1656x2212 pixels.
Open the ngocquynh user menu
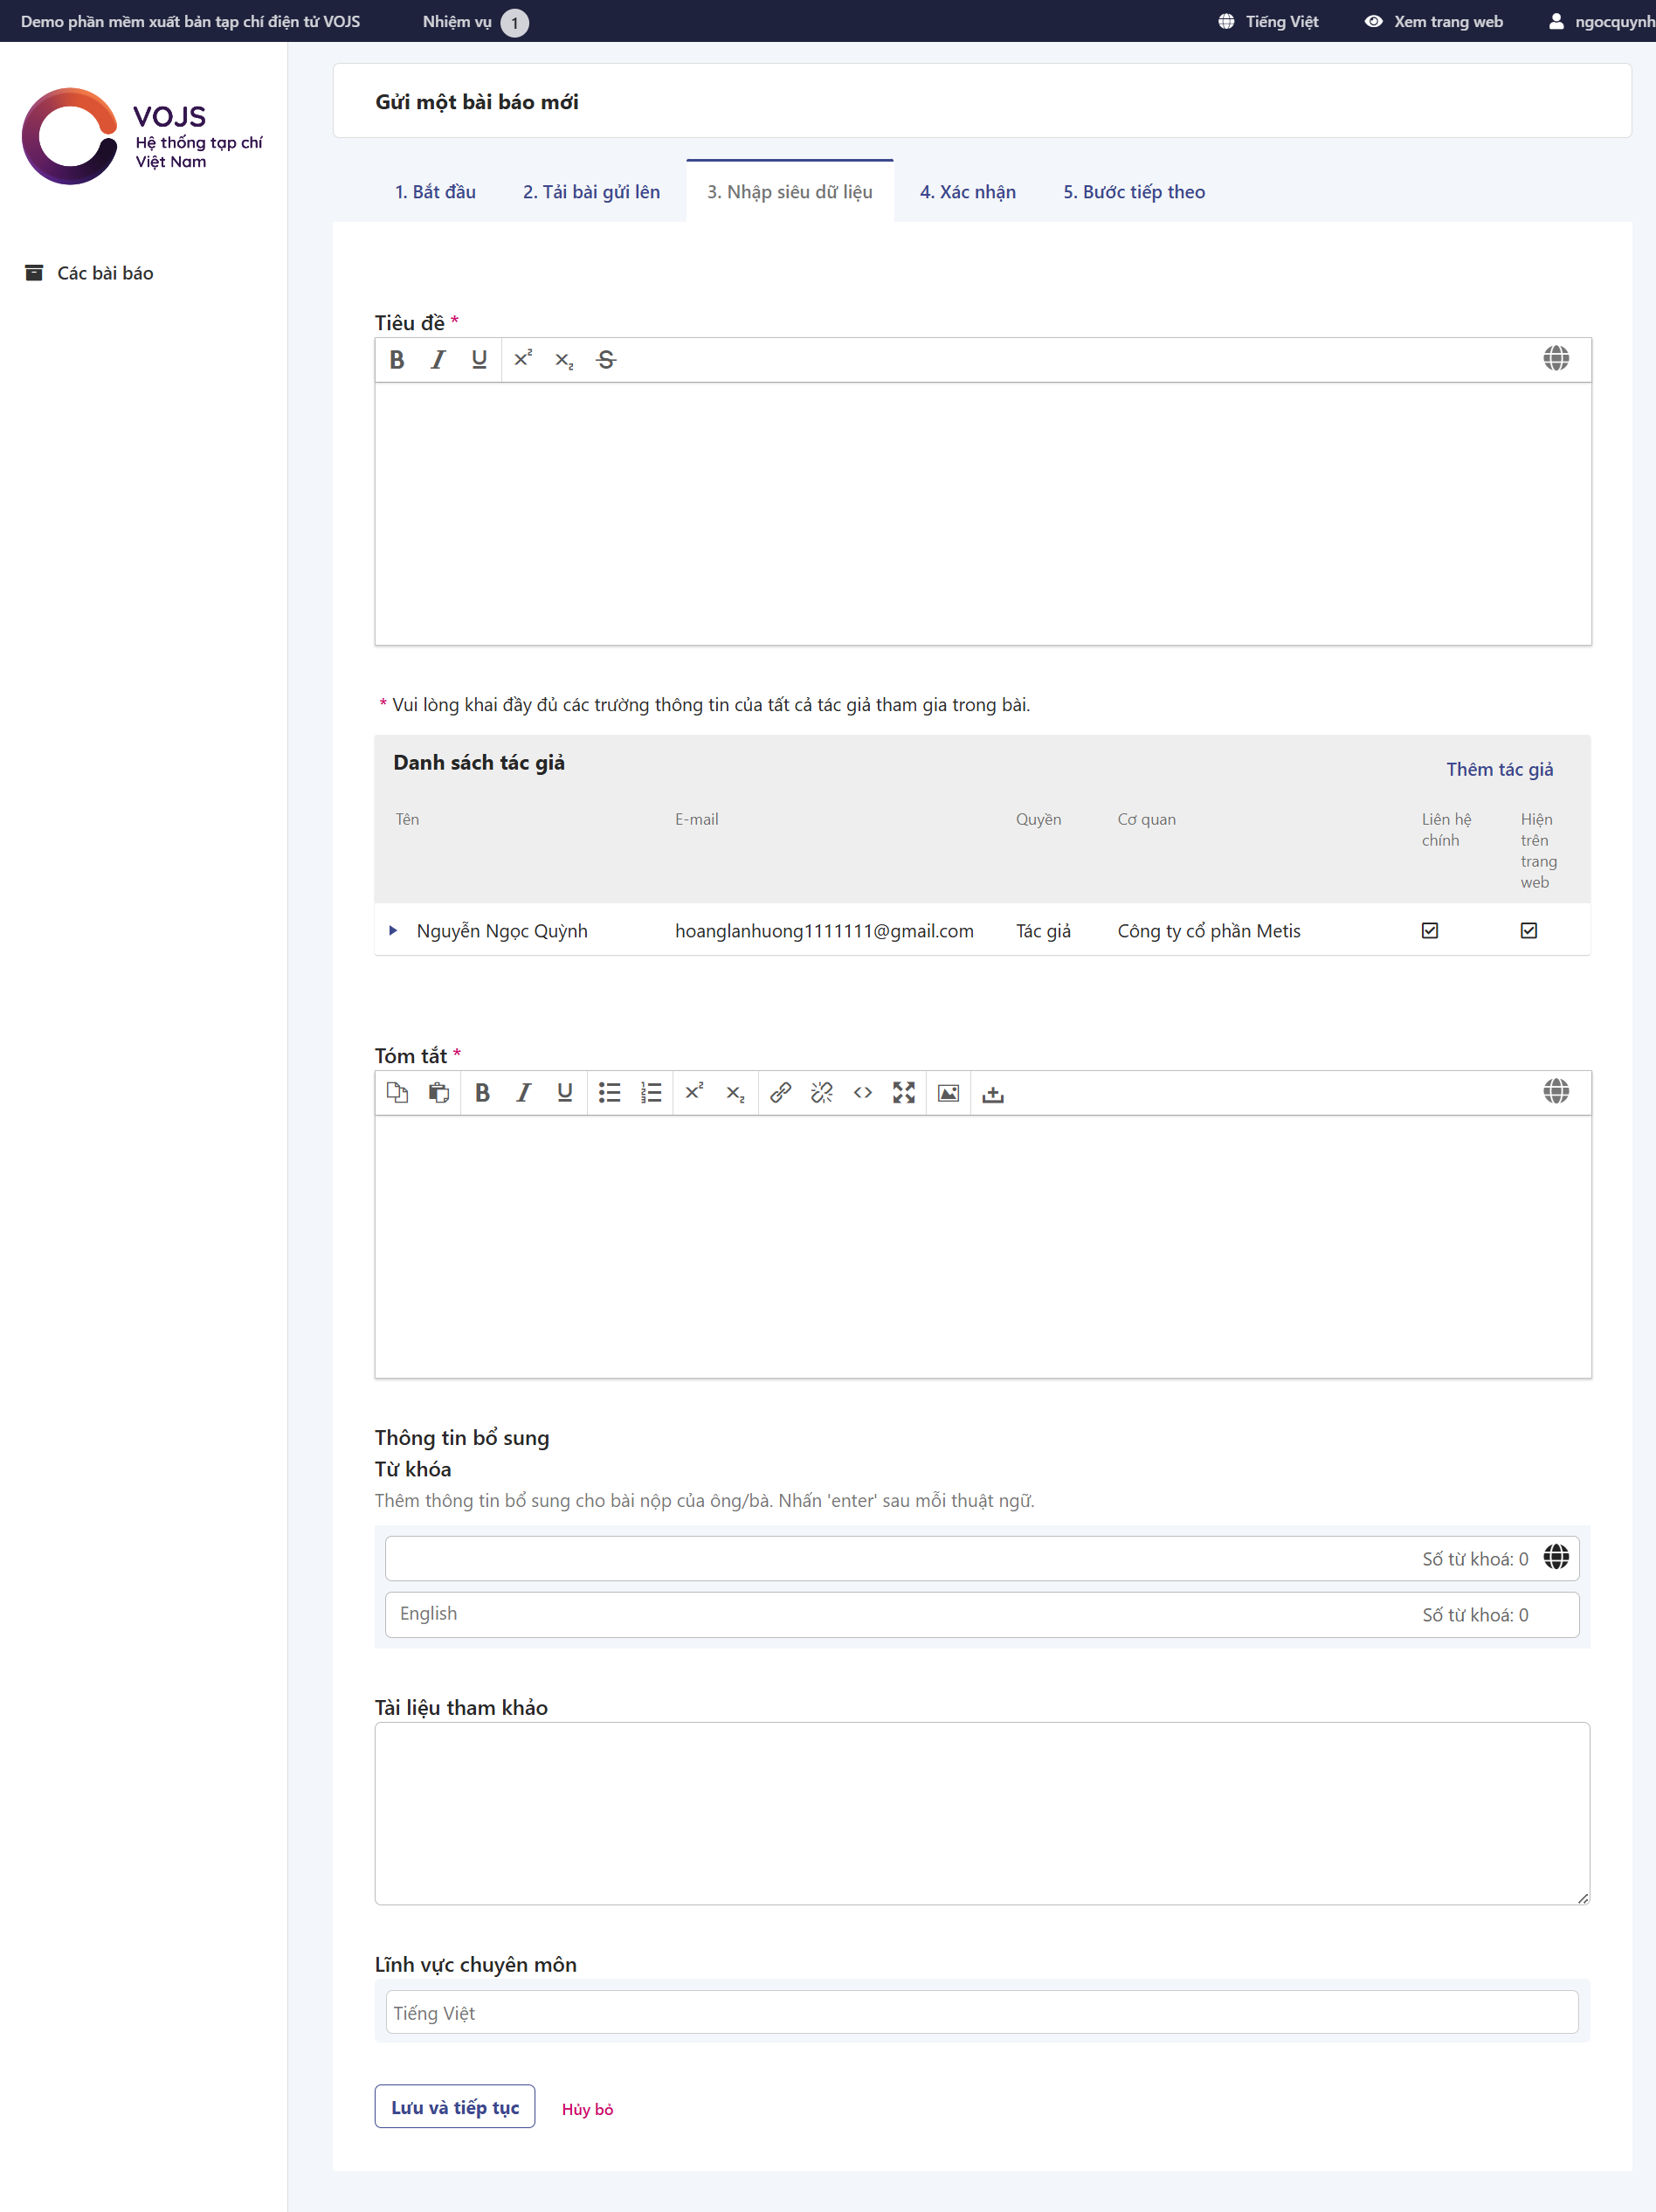point(1601,22)
